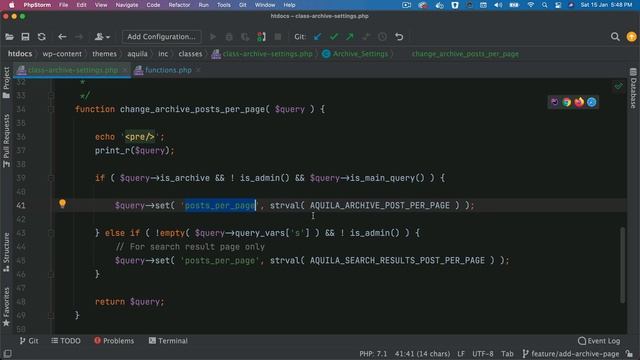640x360 pixels.
Task: Open in Safari browser icon
Action: point(591,102)
